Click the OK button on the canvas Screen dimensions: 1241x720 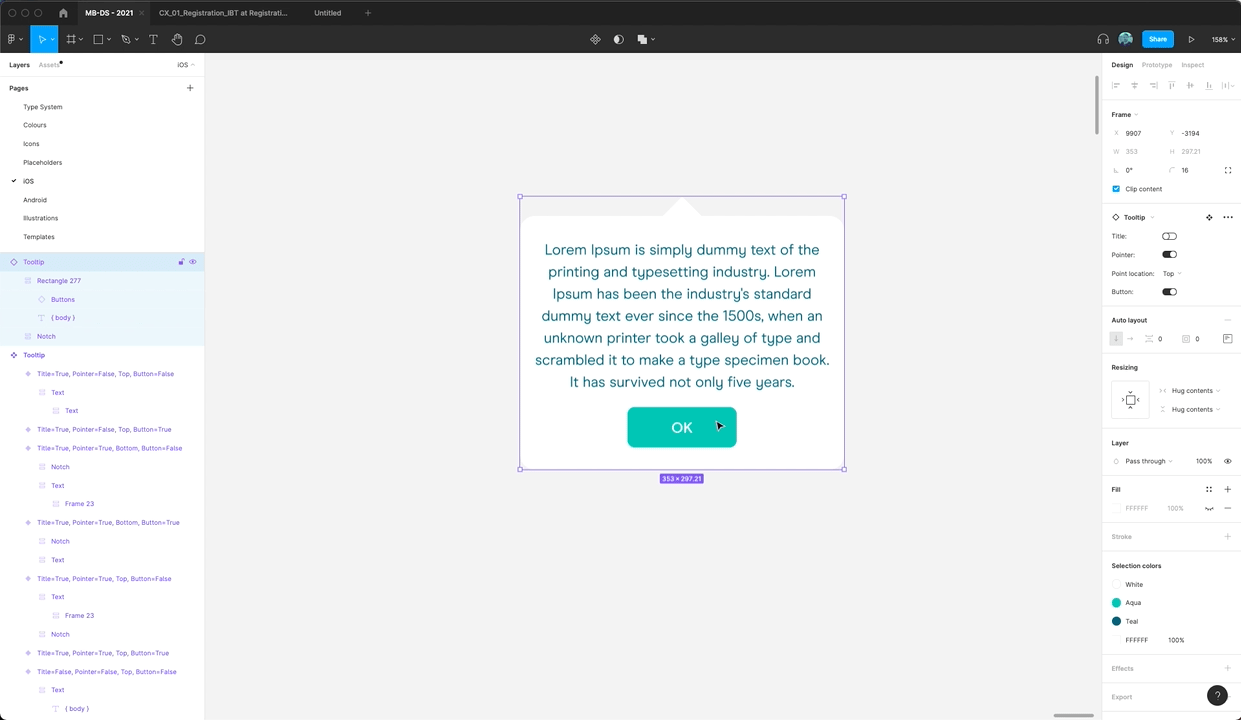[681, 427]
